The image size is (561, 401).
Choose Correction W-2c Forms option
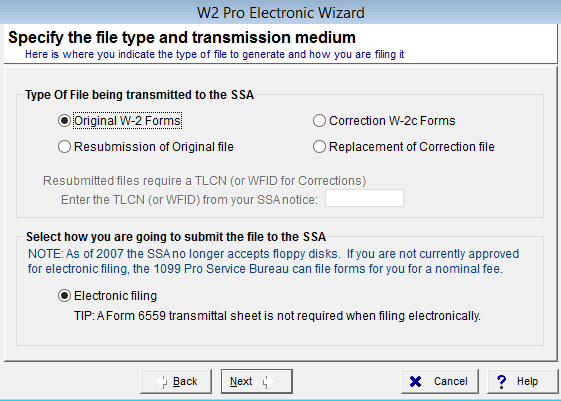coord(319,121)
